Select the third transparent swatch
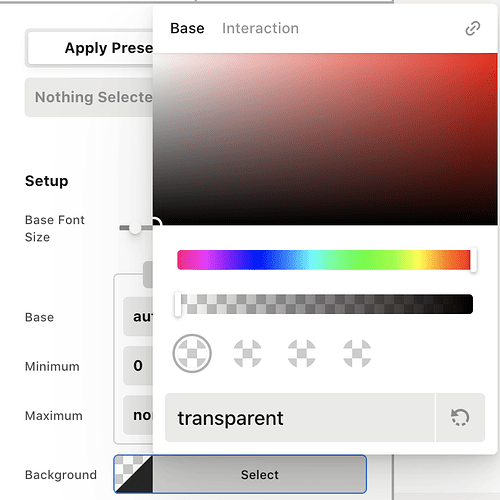The image size is (500, 500). pos(302,353)
